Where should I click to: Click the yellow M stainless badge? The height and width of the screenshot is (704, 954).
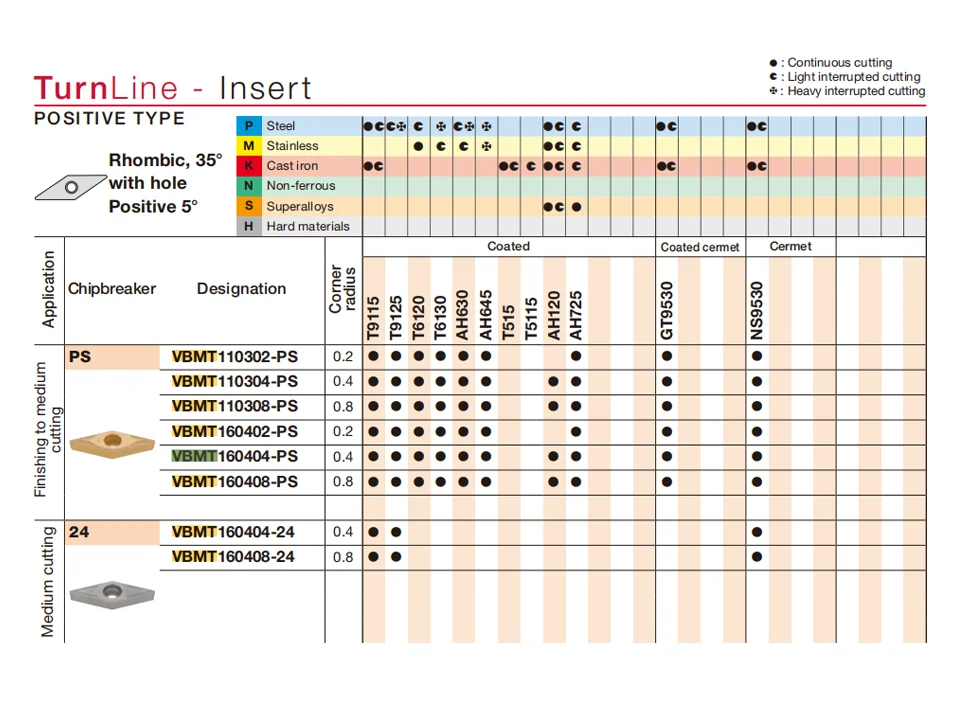point(249,146)
